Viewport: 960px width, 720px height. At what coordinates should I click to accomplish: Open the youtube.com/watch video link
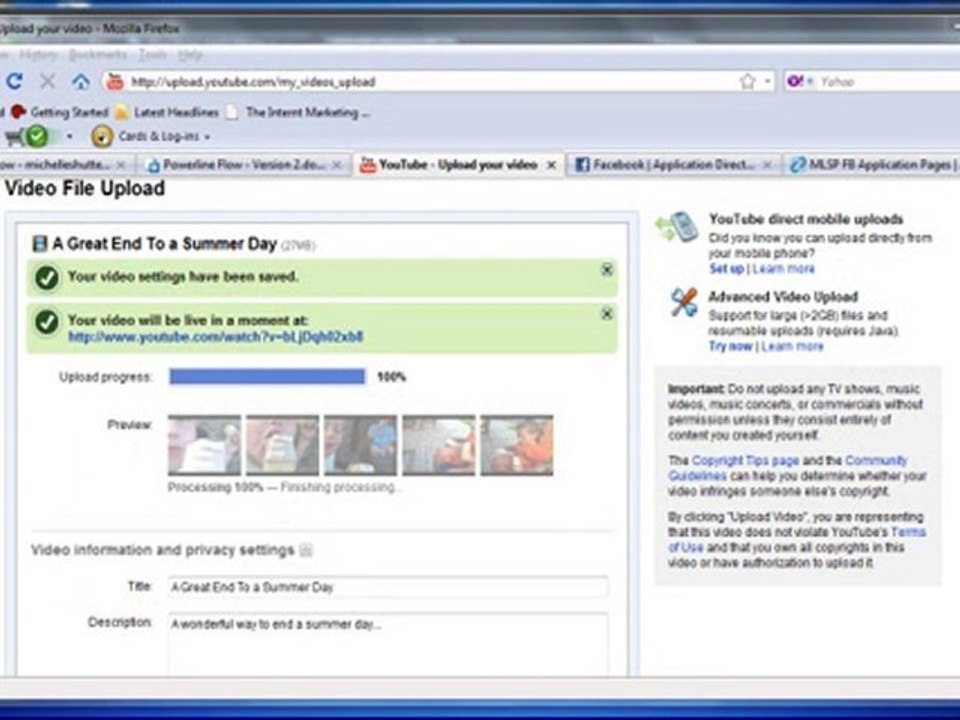click(x=216, y=337)
